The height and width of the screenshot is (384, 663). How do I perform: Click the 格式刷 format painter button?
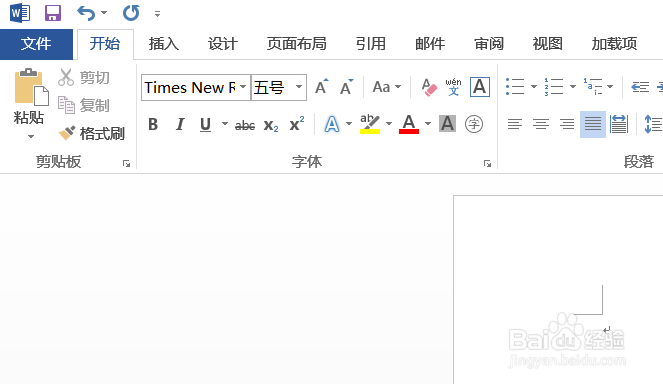pos(91,134)
